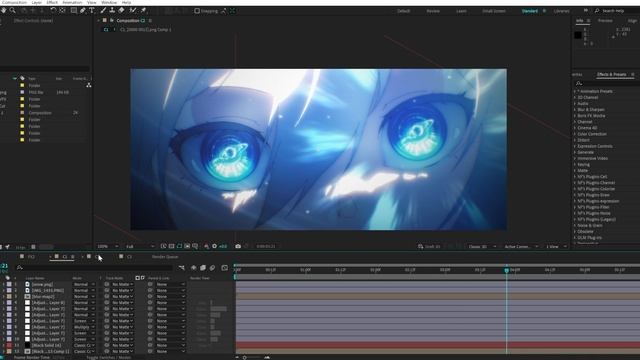Select the Rectangle shape tool
The height and width of the screenshot is (360, 640).
click(73, 10)
